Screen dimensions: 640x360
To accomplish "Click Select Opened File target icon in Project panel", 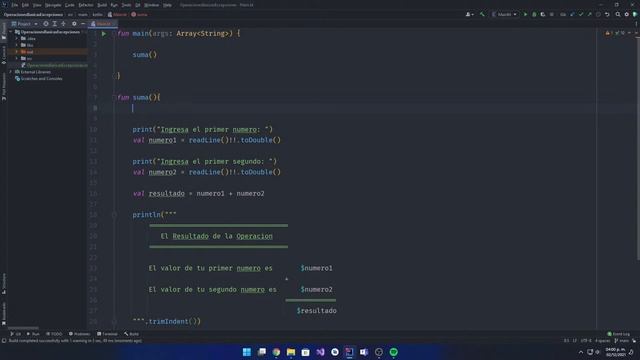I will [x=46, y=24].
